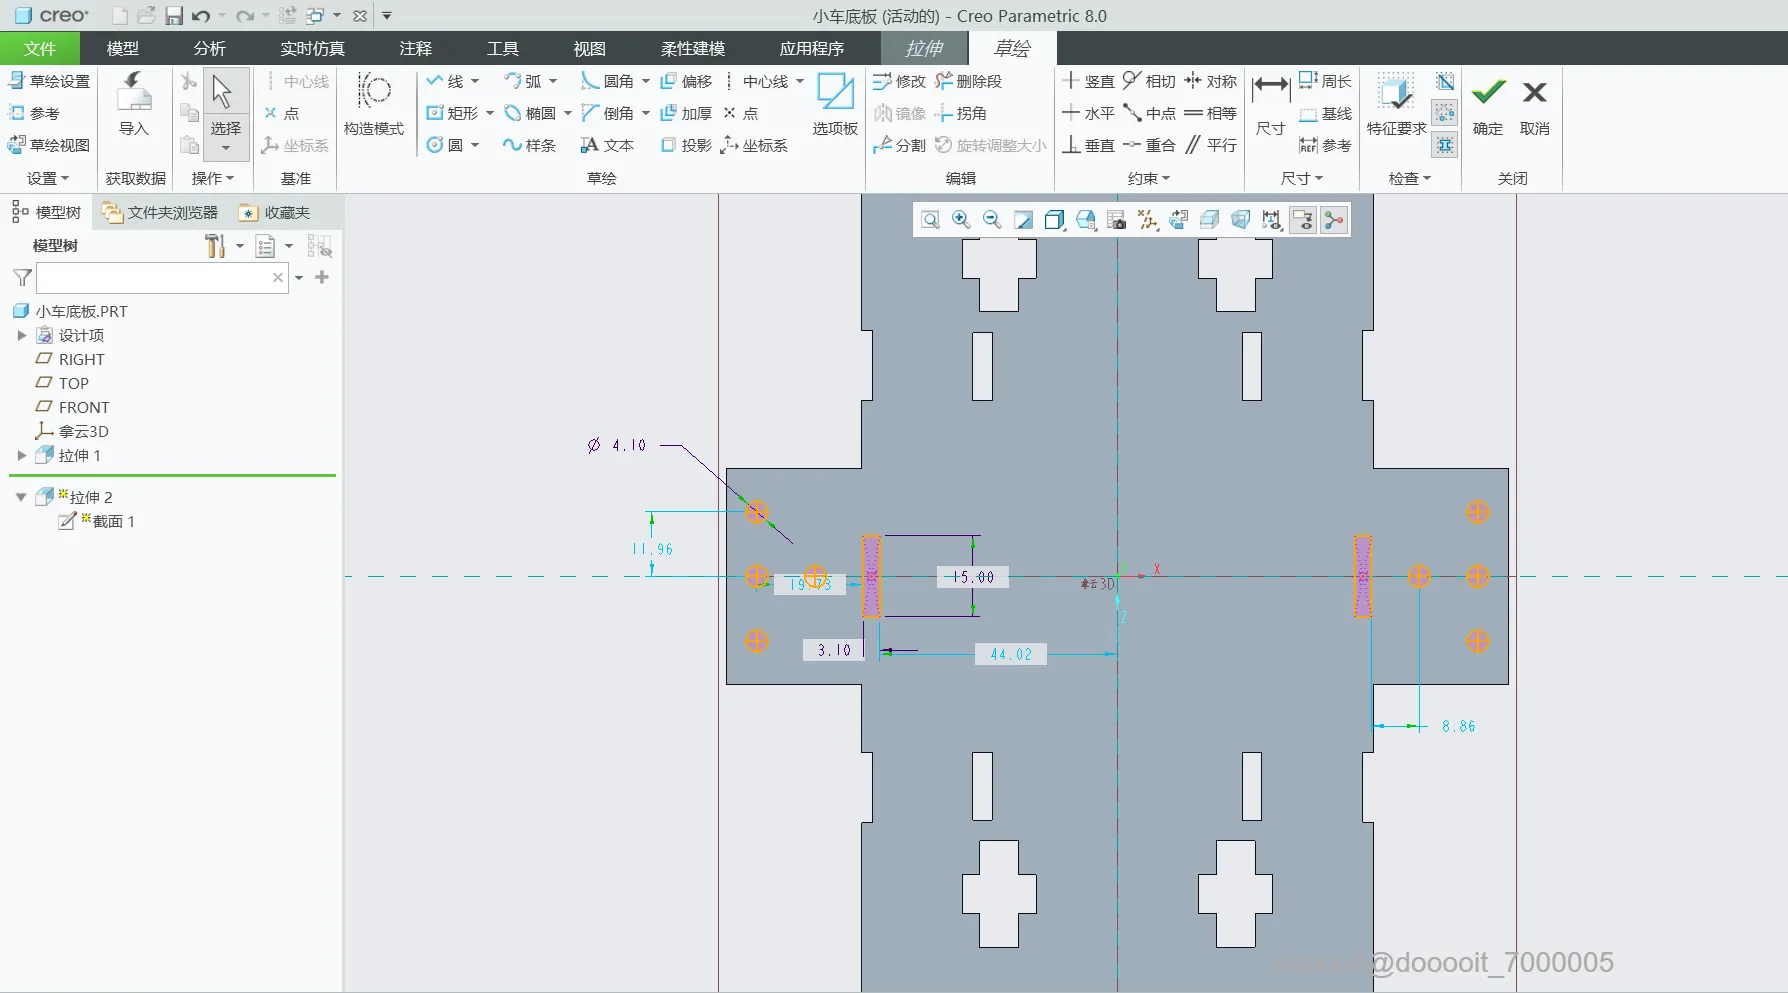Image resolution: width=1788 pixels, height=993 pixels.
Task: Open the Arc (弧) dropdown arrow
Action: pos(553,81)
